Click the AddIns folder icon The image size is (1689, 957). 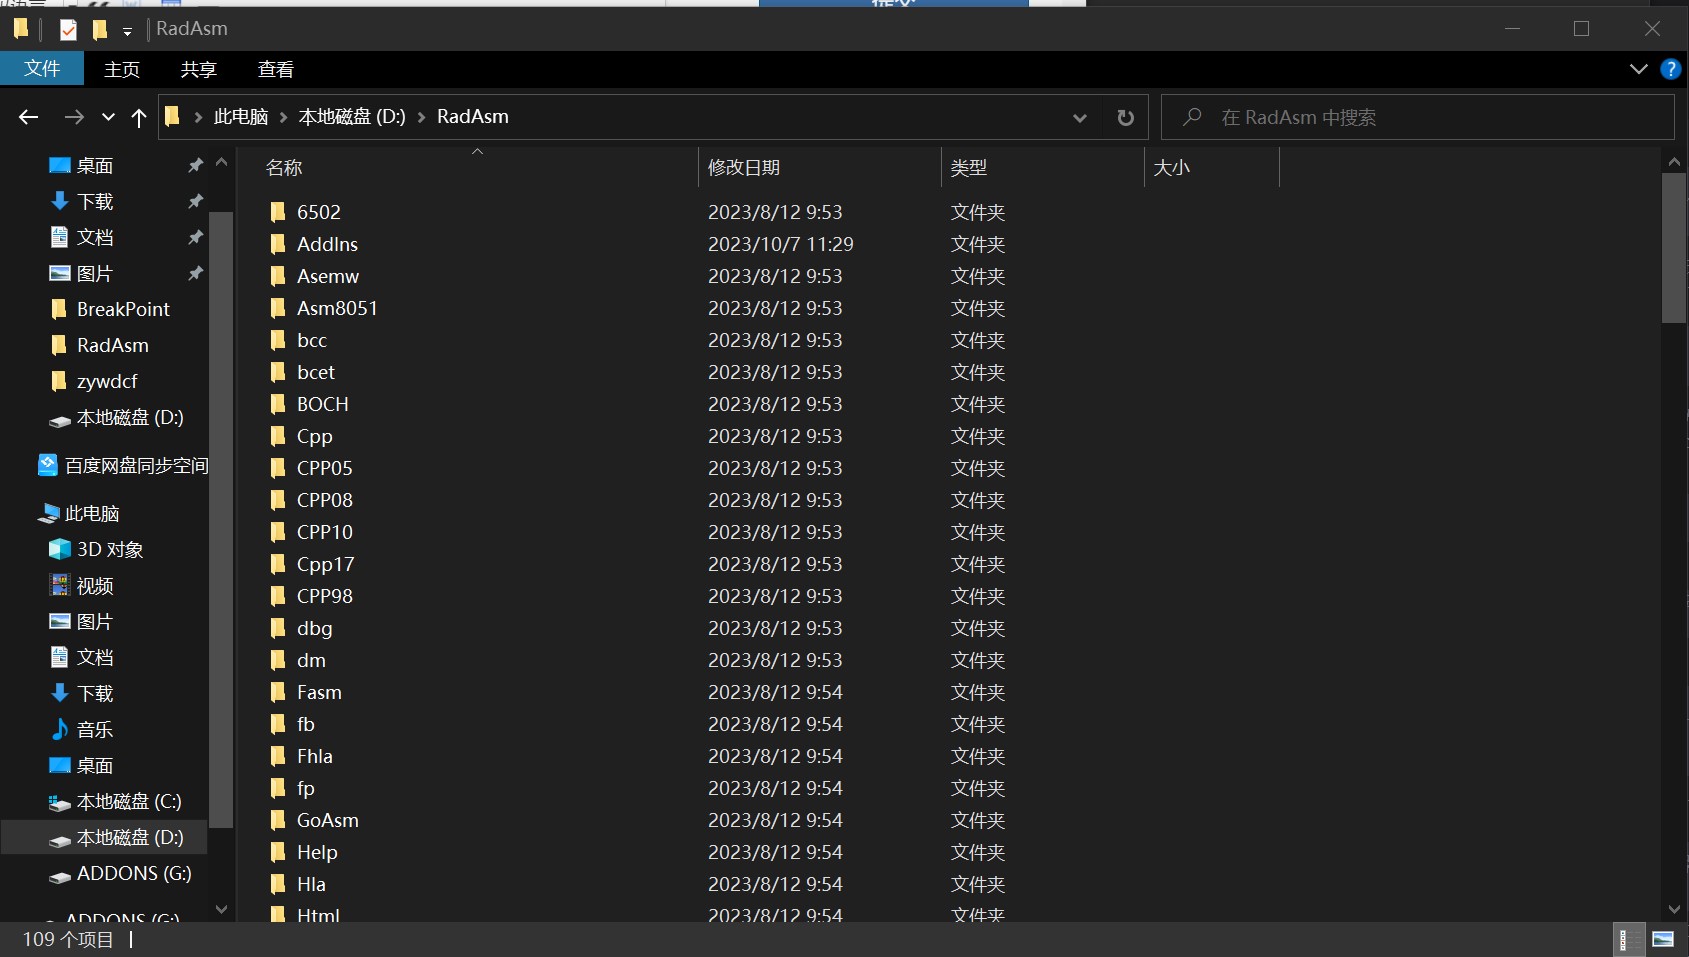click(x=278, y=244)
